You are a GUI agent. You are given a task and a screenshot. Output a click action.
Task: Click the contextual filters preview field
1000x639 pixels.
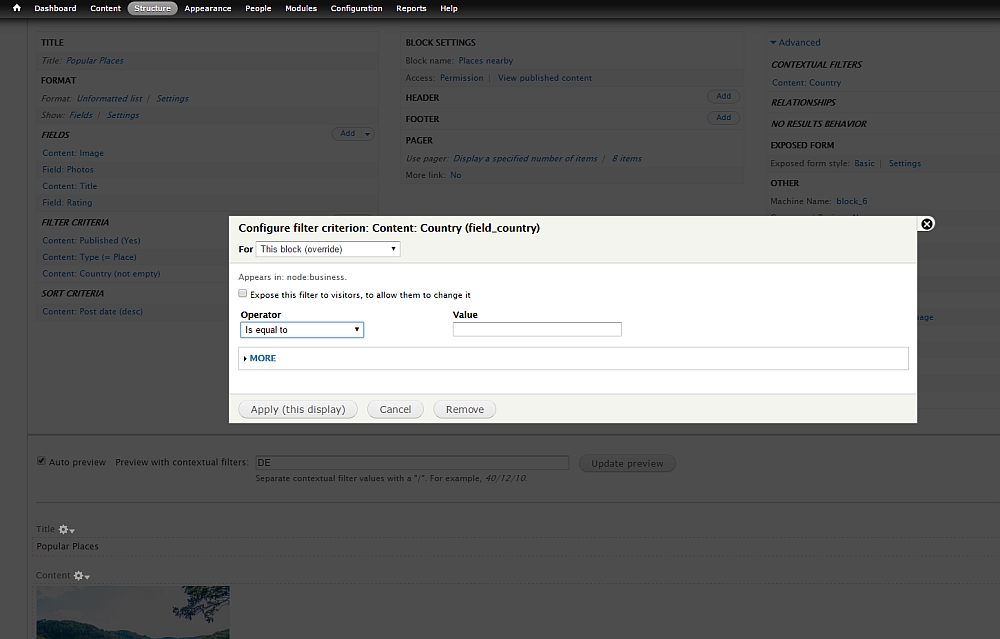pos(412,463)
